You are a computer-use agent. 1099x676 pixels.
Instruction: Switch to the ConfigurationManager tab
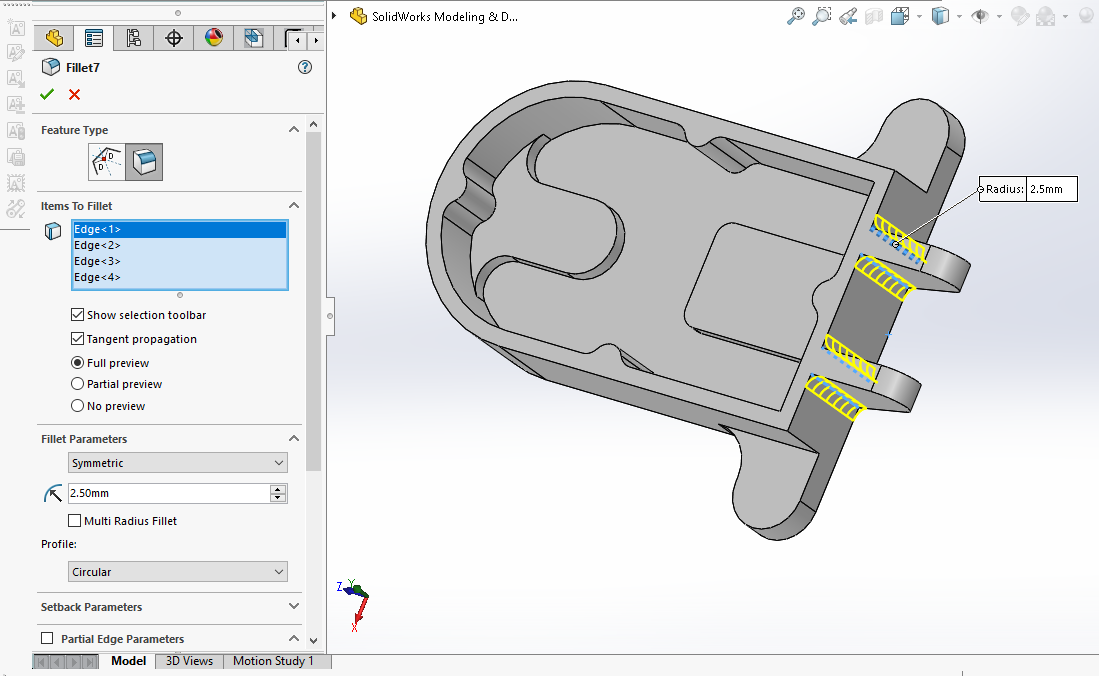(x=133, y=39)
